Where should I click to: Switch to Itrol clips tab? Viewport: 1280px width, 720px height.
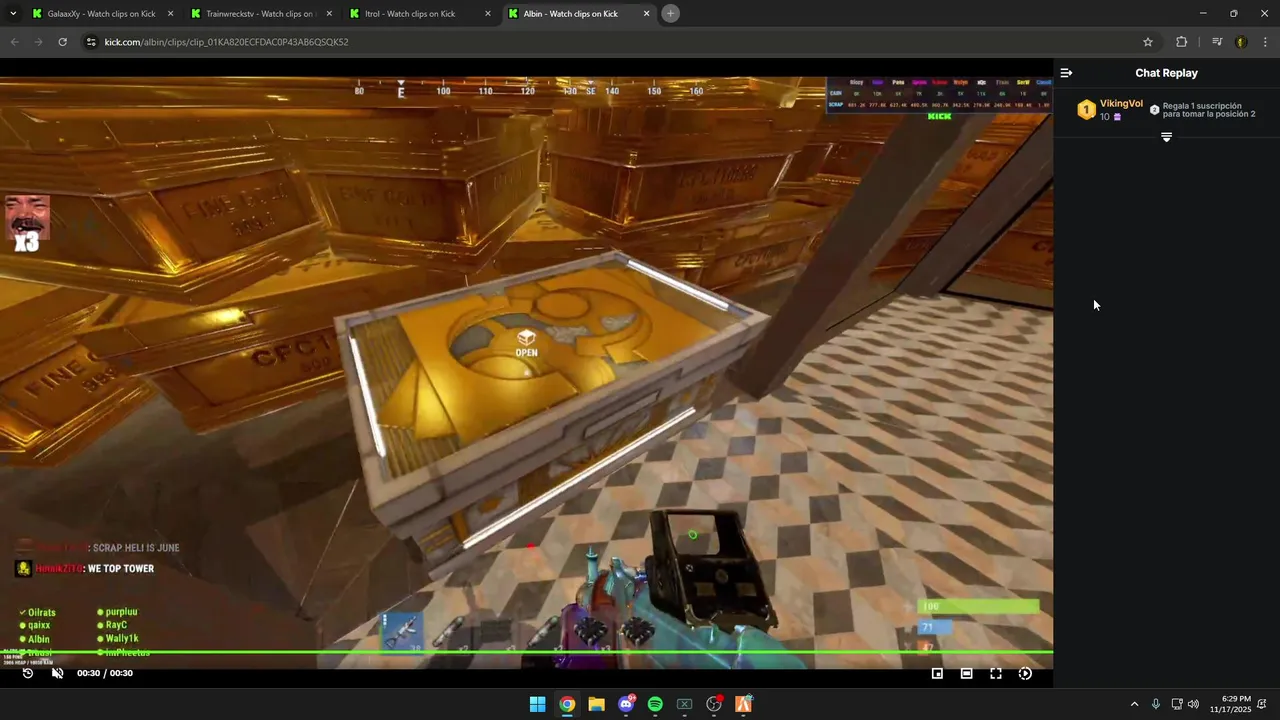(x=420, y=14)
